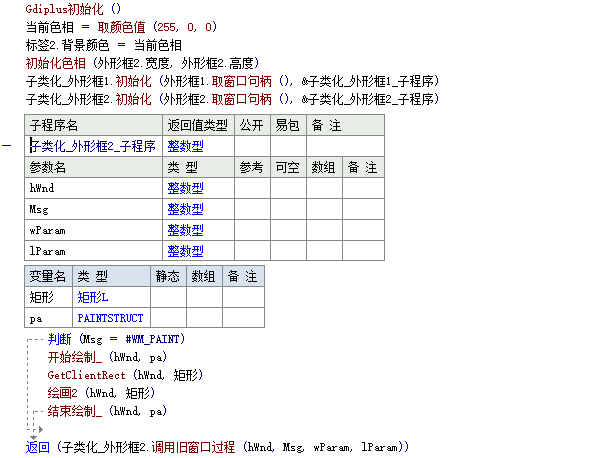605x458 pixels.
Task: Toggle the 数组 cell for wParam
Action: click(x=324, y=230)
